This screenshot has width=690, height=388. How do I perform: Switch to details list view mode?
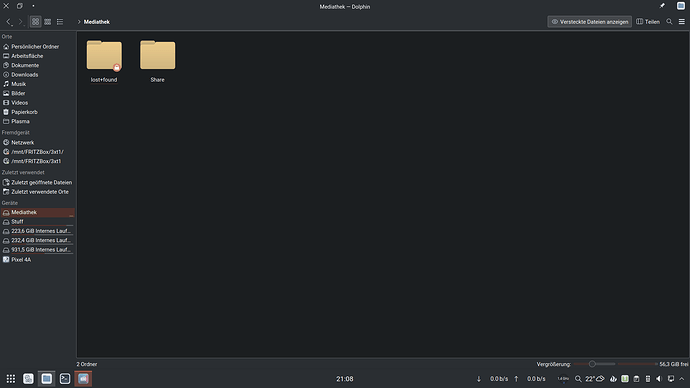(60, 22)
